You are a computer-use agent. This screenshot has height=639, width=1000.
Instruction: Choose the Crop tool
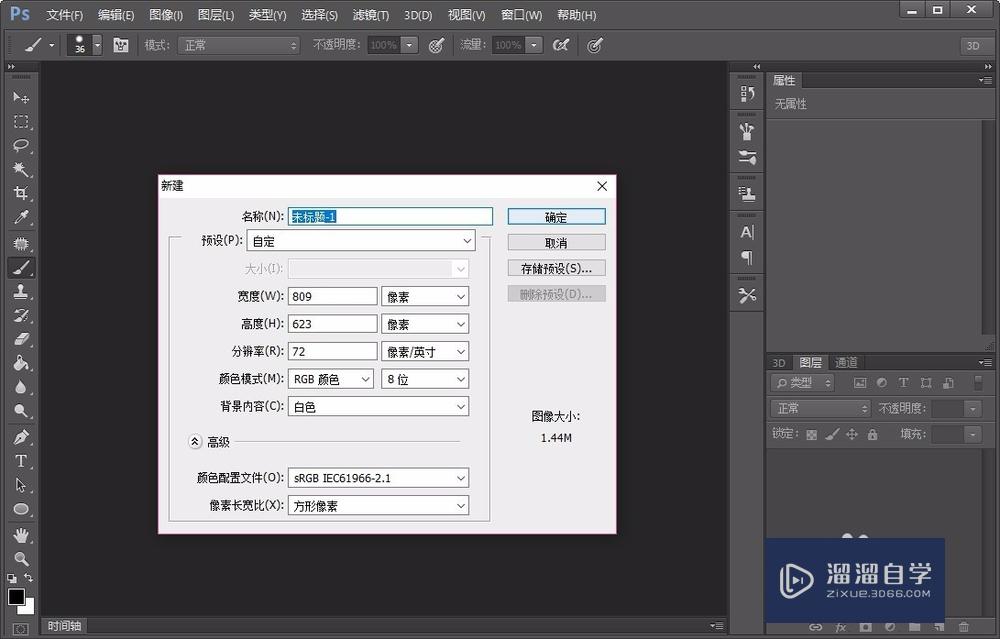pos(21,194)
